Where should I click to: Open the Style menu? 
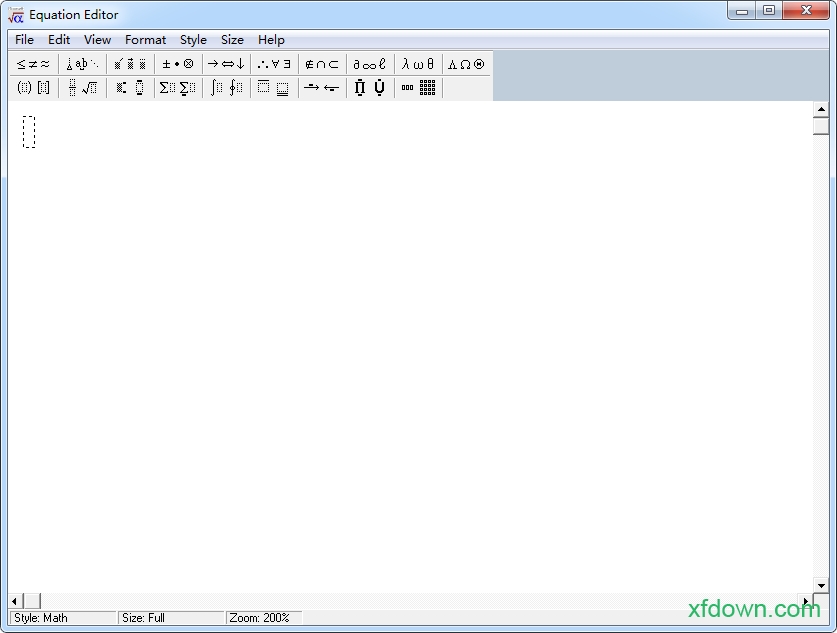pyautogui.click(x=193, y=40)
